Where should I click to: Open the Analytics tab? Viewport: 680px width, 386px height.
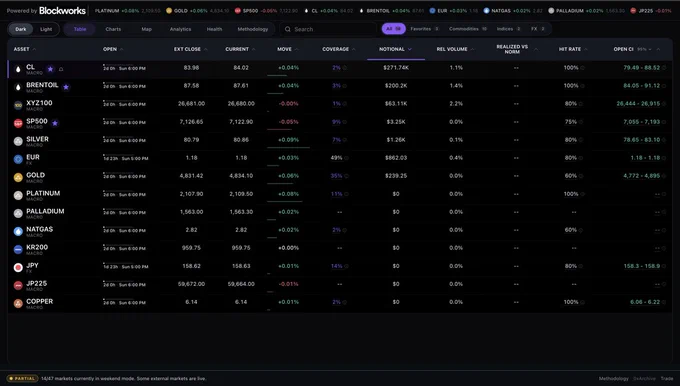pyautogui.click(x=180, y=29)
